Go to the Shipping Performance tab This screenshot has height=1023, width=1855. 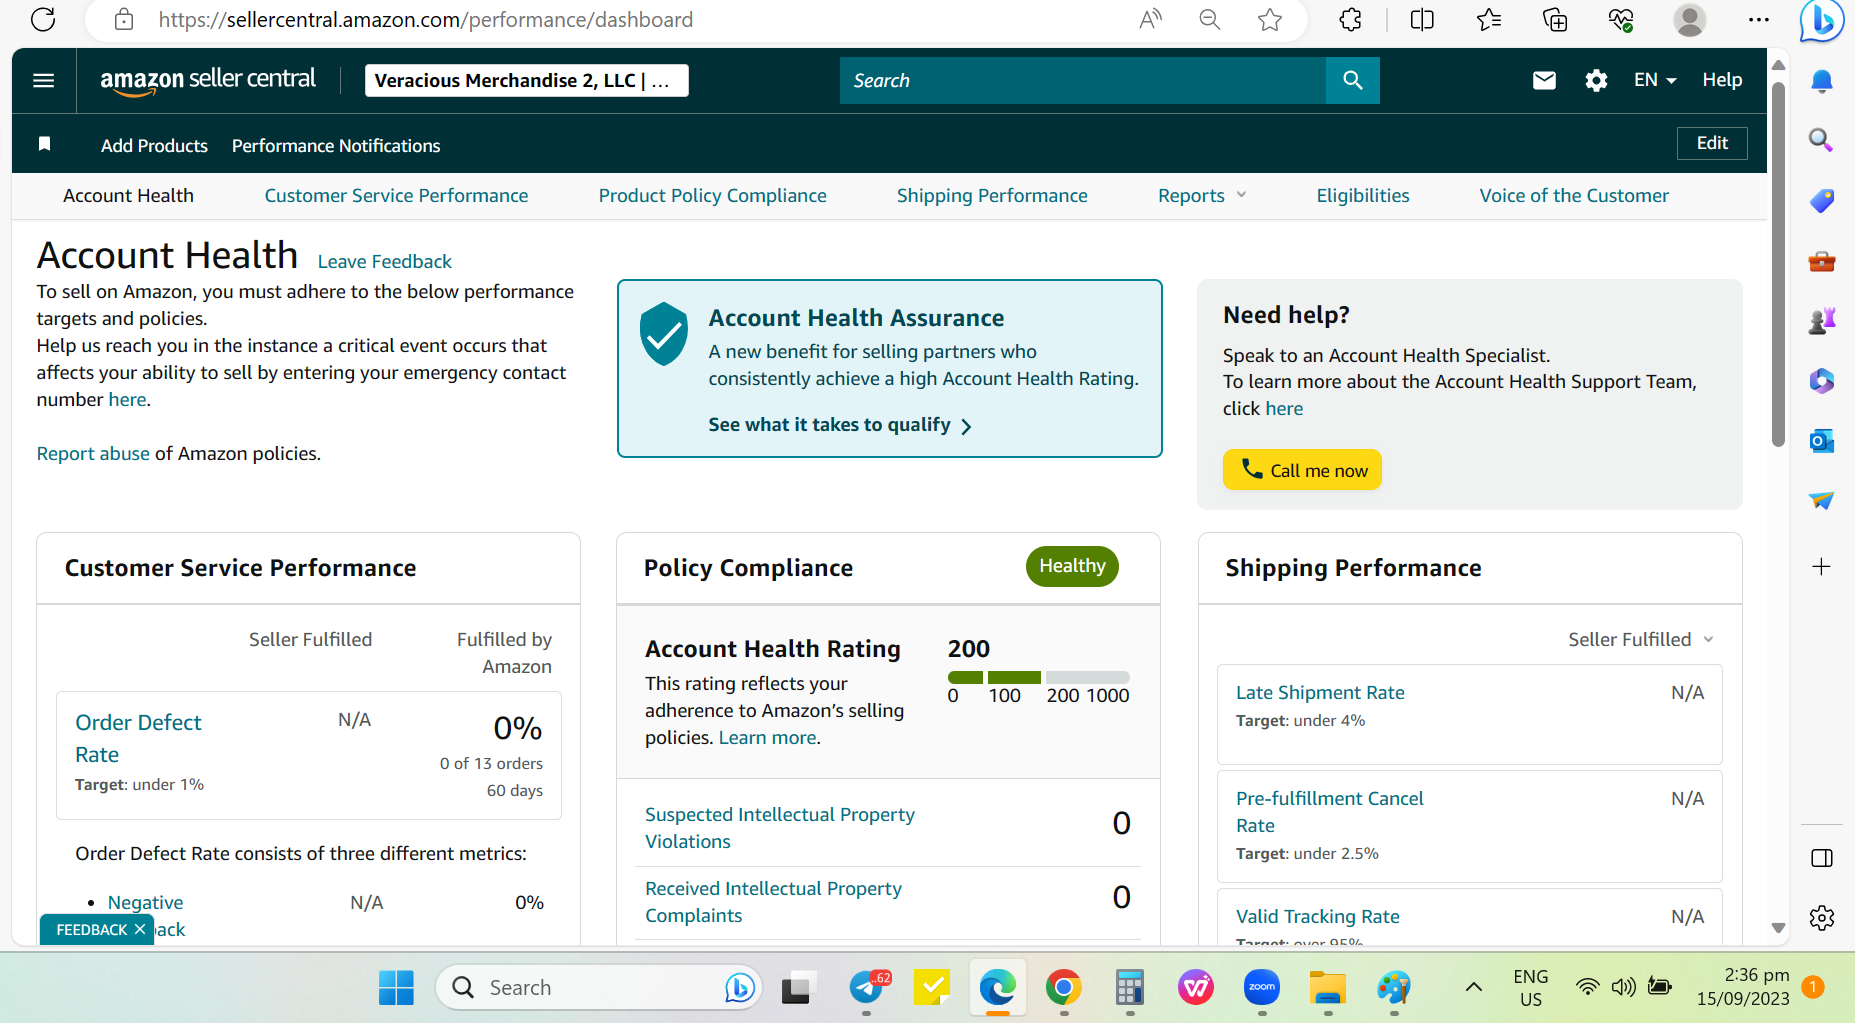pyautogui.click(x=992, y=196)
